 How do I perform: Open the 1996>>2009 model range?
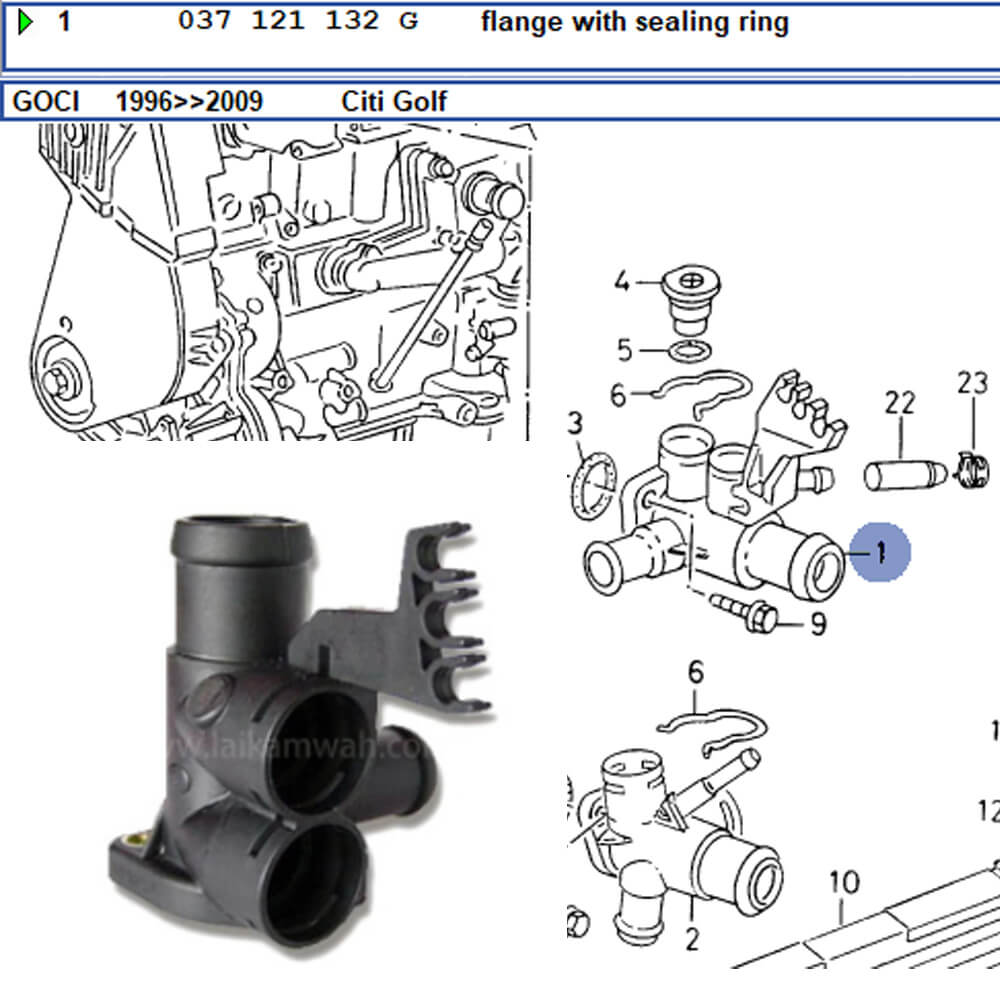tap(190, 100)
